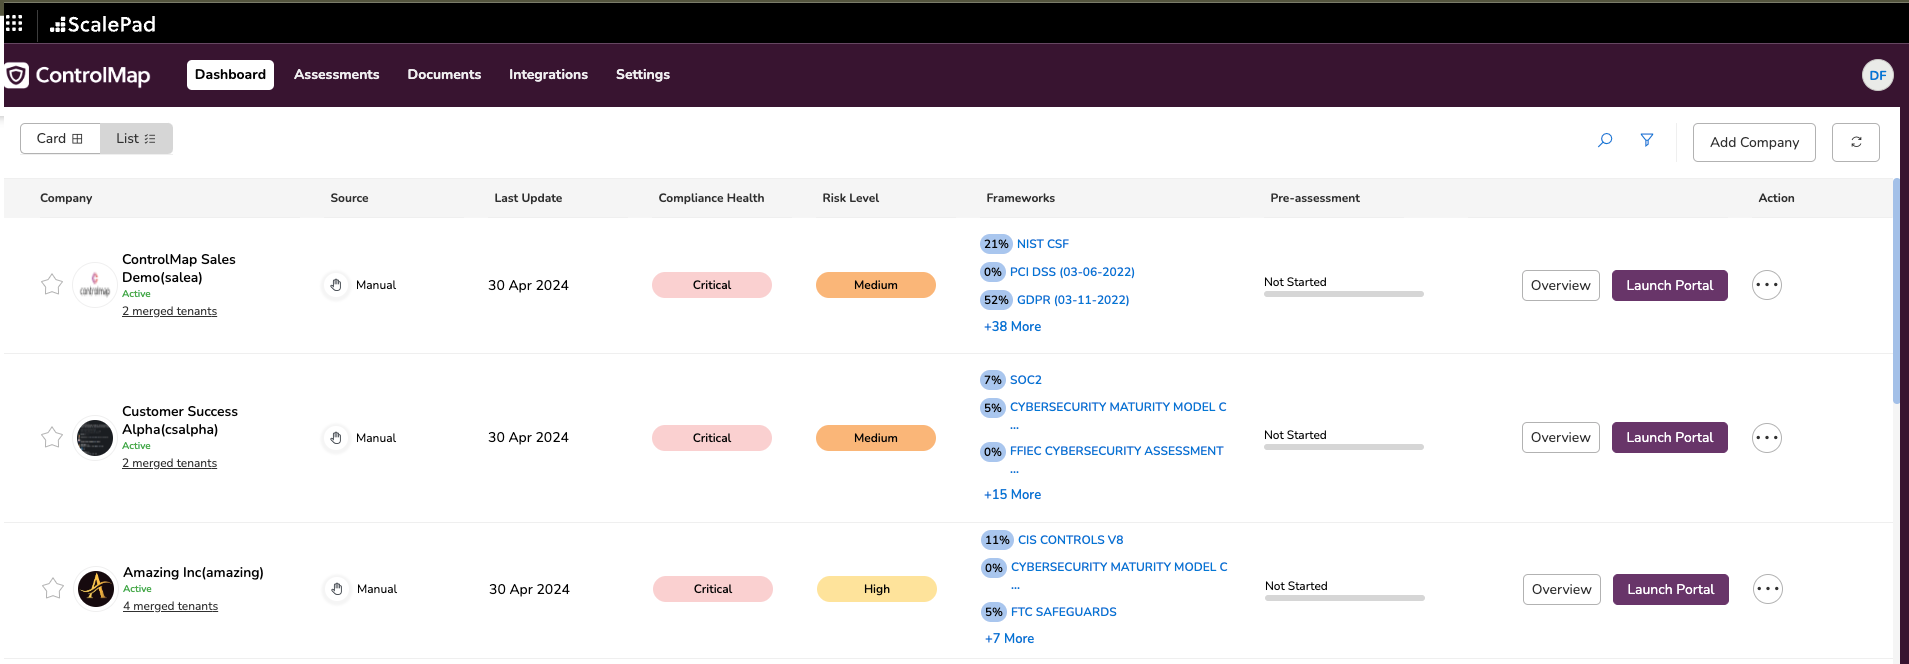View 2 merged tenants for ControlMap Sales Demo
1909x664 pixels.
pos(169,311)
